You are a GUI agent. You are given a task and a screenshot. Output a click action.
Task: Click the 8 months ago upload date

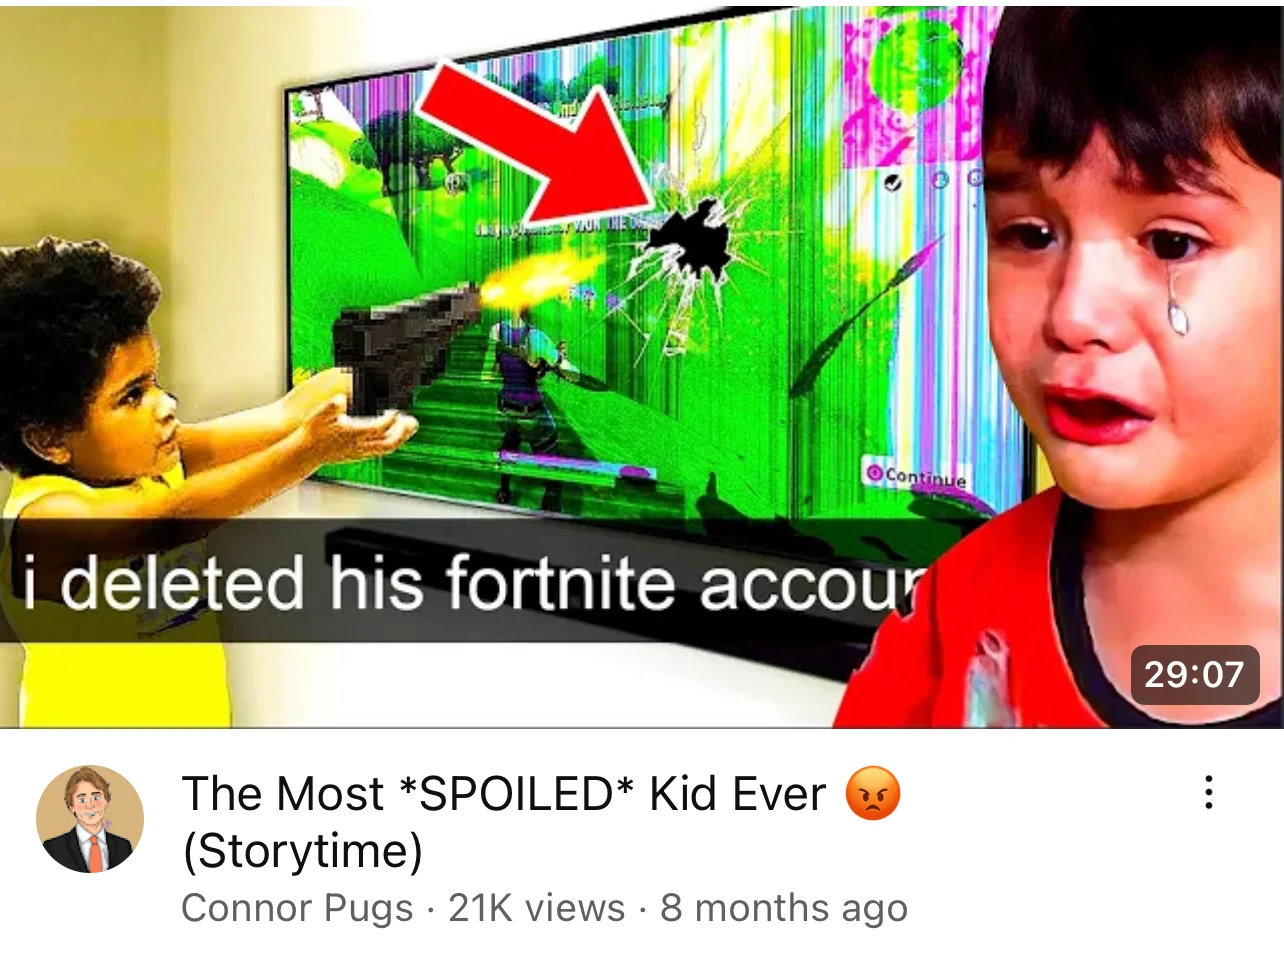784,908
